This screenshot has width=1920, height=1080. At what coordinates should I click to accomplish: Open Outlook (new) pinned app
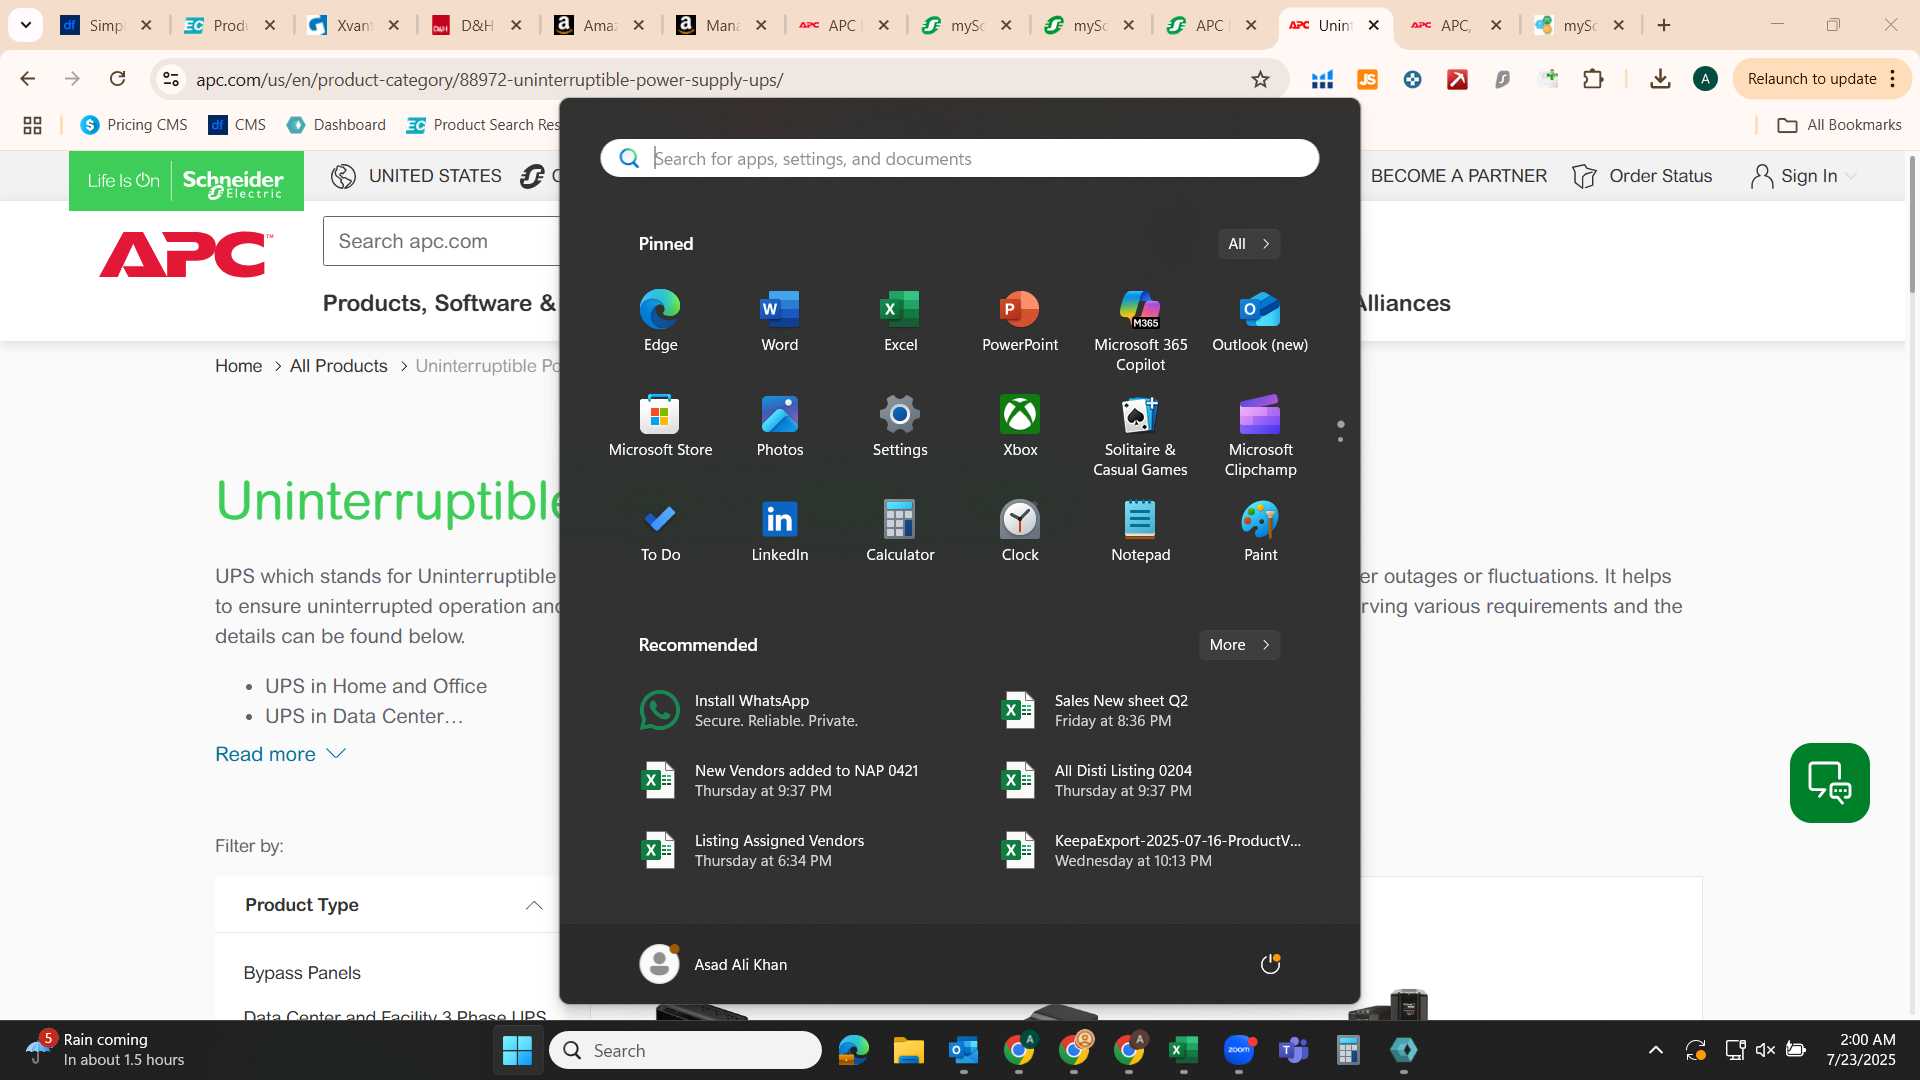point(1260,322)
